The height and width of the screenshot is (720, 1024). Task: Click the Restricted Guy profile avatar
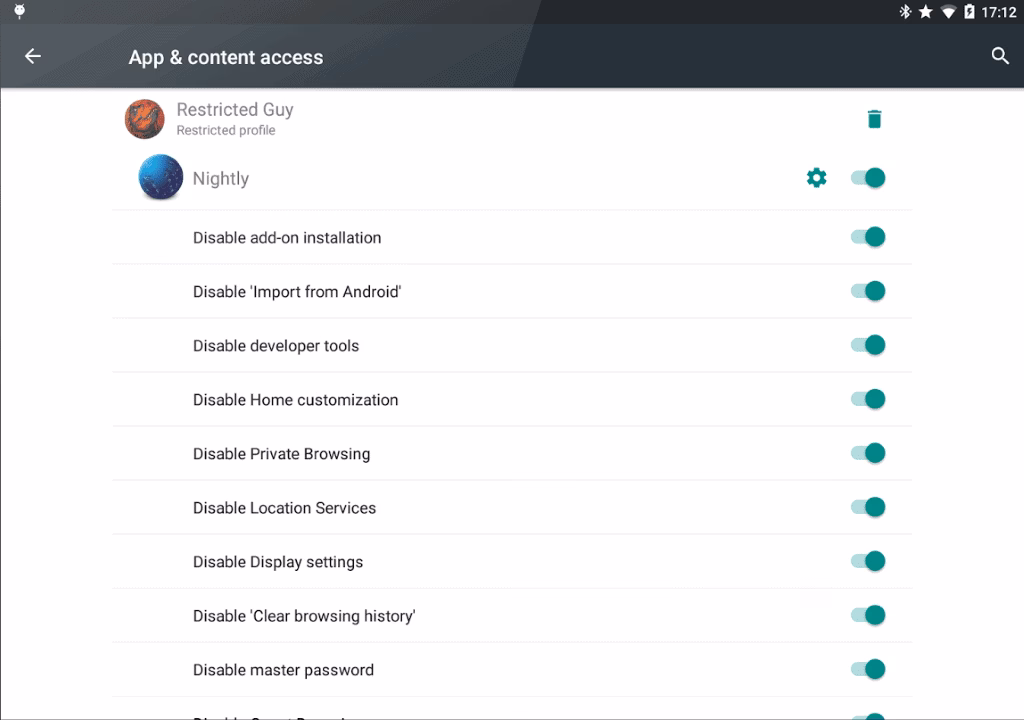coord(144,118)
